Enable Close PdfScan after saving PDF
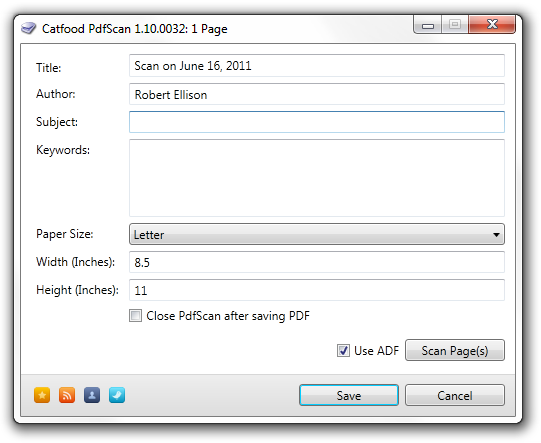541x443 pixels. 135,315
